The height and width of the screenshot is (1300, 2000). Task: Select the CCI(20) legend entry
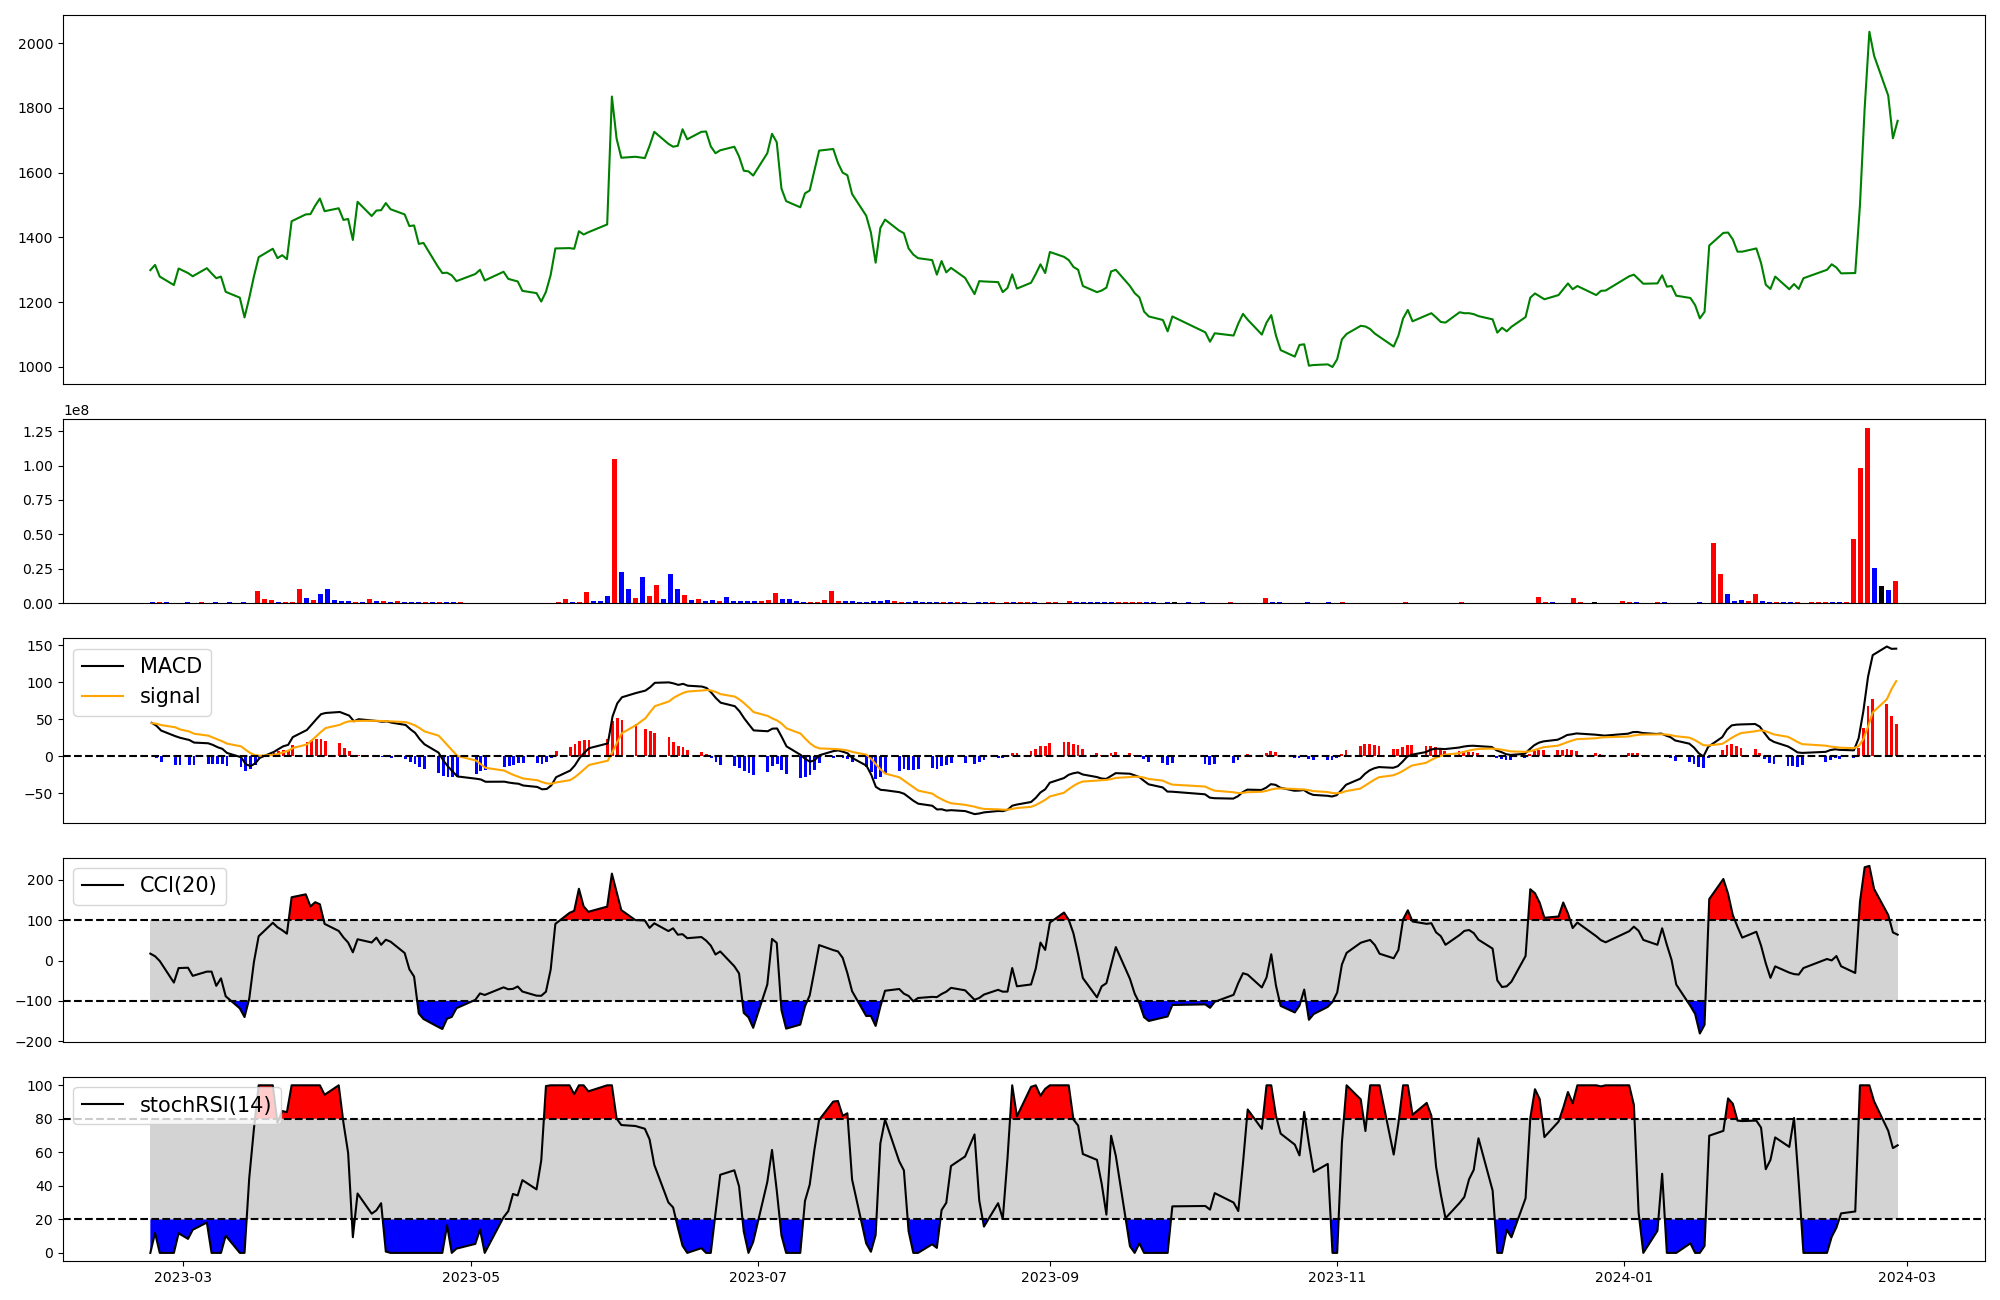[x=177, y=886]
